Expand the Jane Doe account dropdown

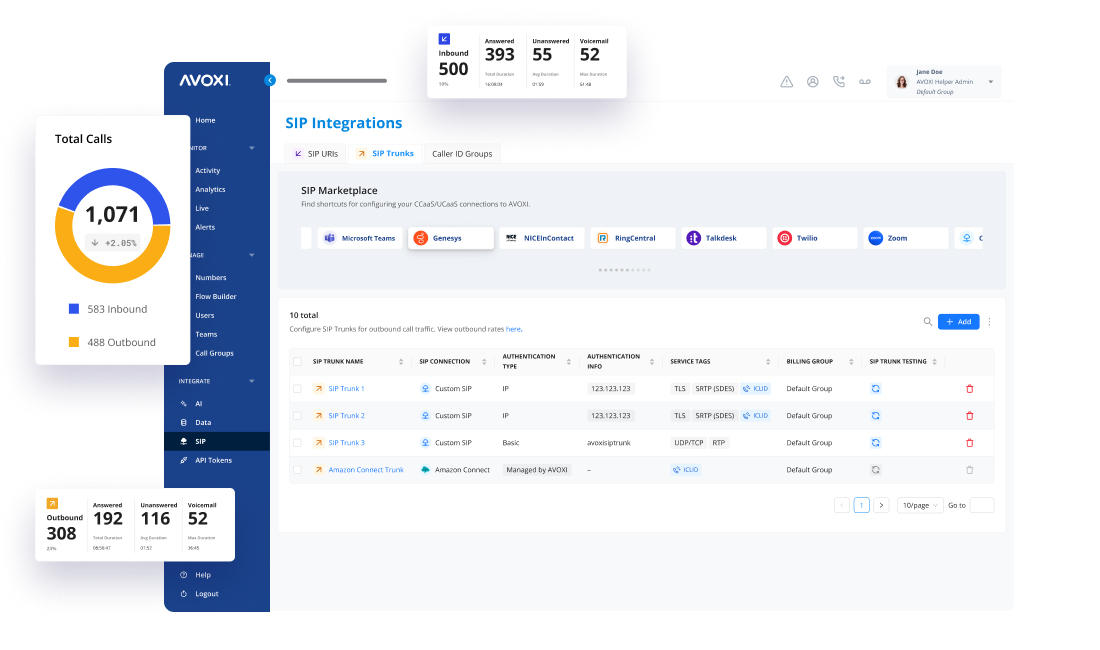(x=990, y=82)
